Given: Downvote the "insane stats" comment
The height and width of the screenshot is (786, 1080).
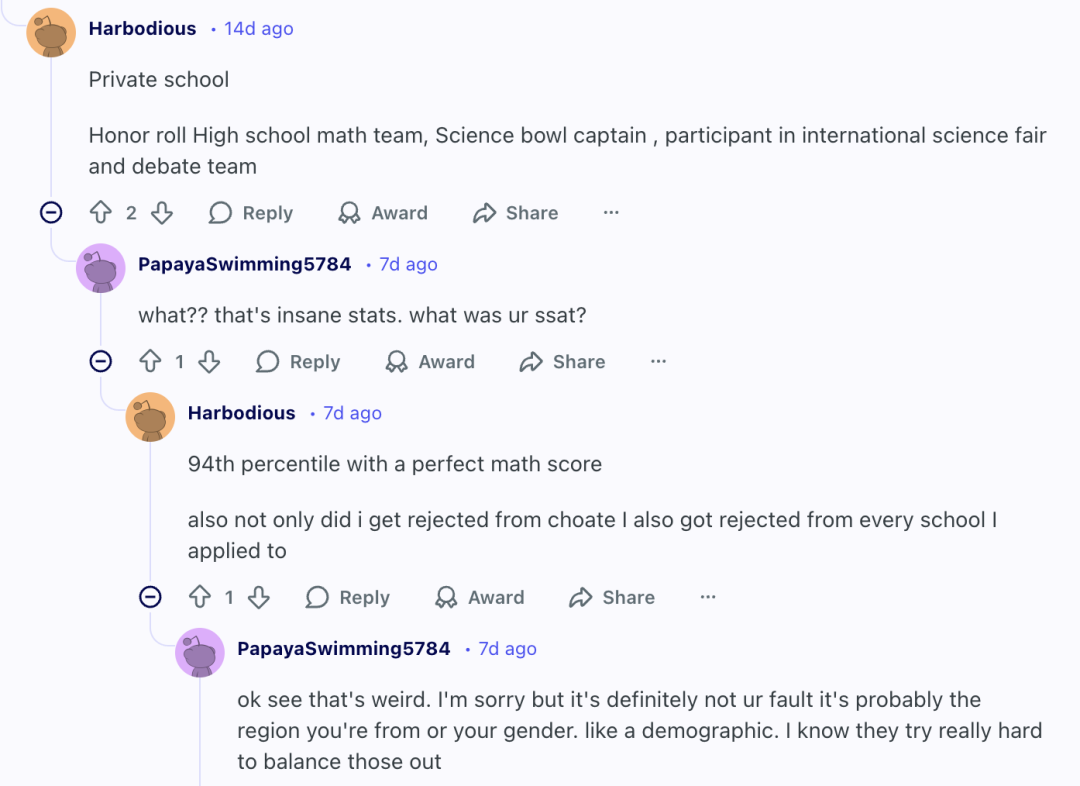Looking at the screenshot, I should click(x=209, y=362).
